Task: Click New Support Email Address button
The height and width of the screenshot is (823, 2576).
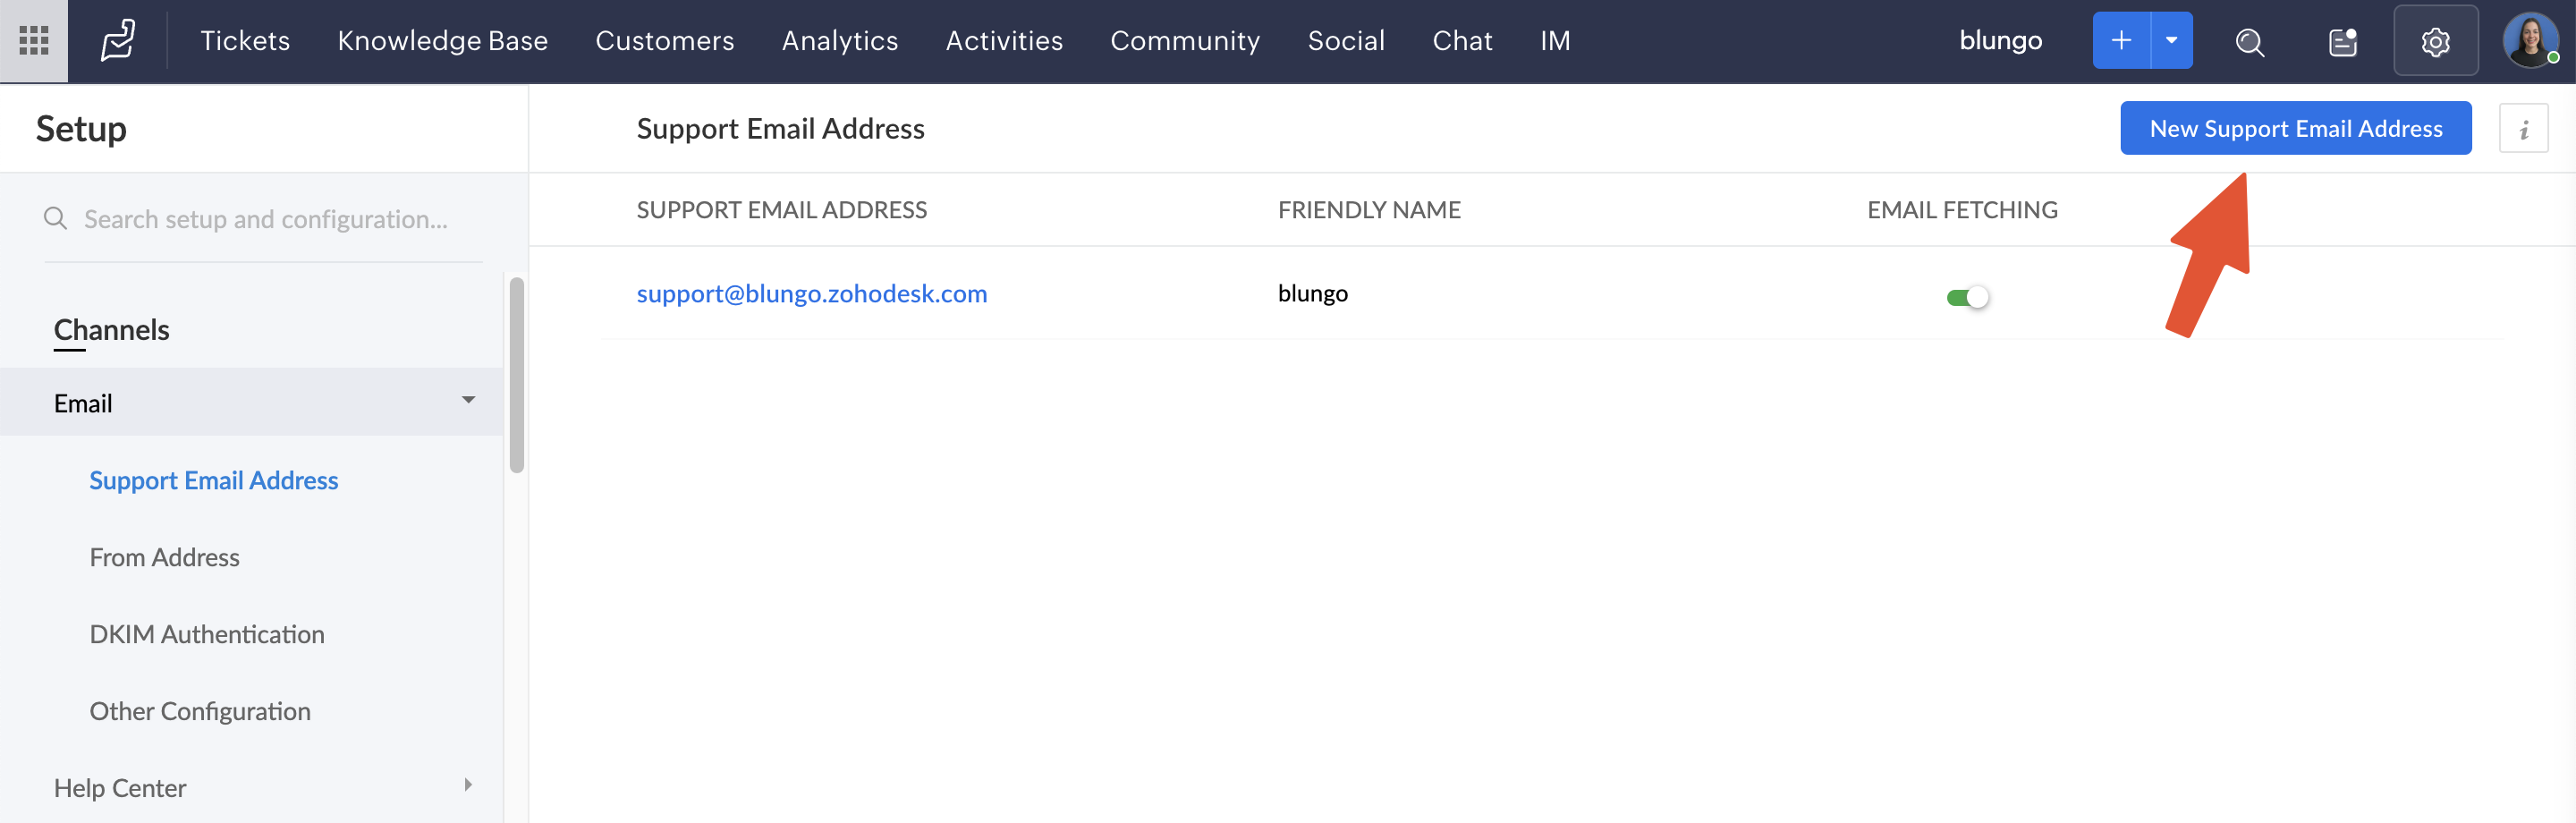Action: pos(2296,128)
